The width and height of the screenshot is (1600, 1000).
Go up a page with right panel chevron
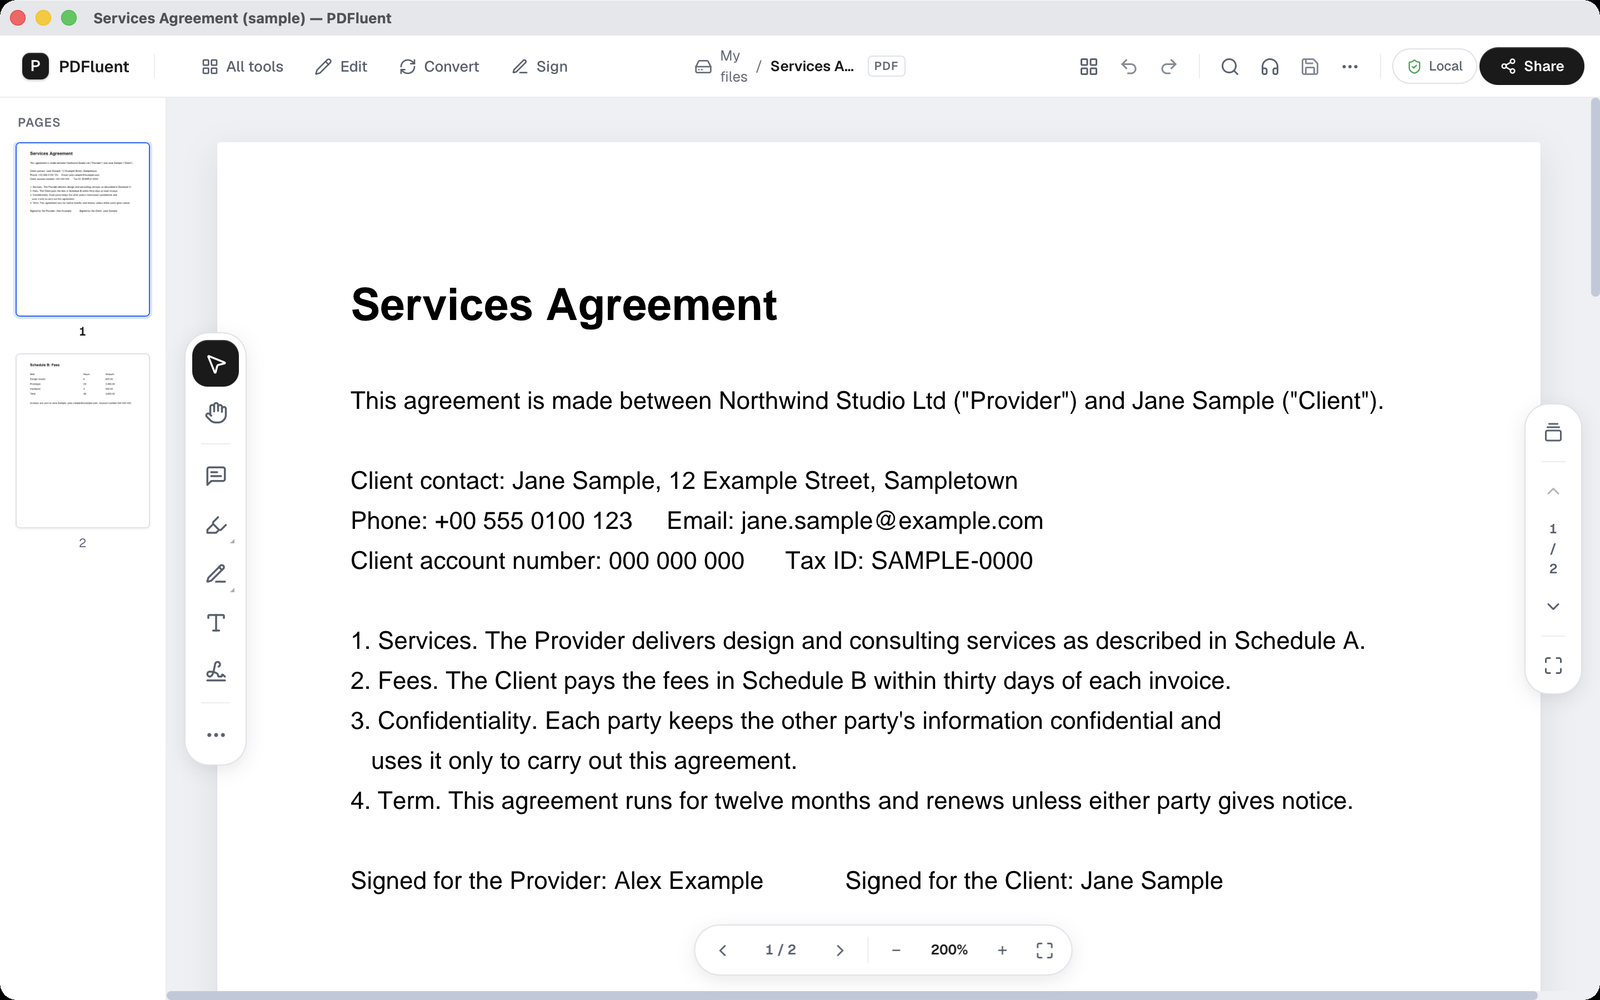pyautogui.click(x=1553, y=491)
